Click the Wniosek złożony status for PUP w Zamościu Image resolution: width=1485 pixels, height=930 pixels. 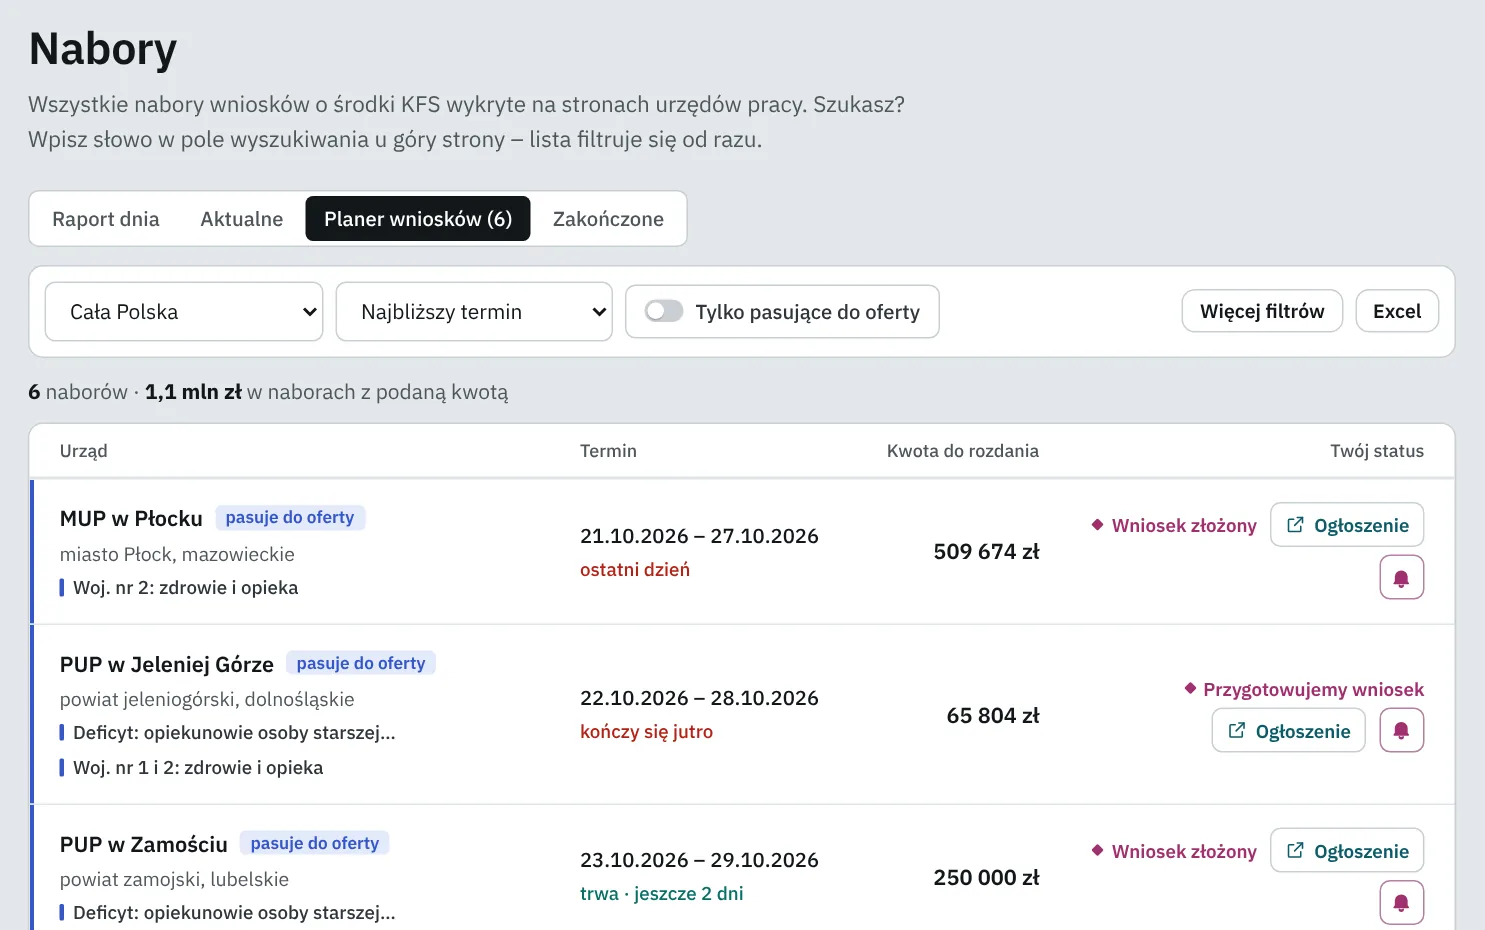coord(1174,852)
